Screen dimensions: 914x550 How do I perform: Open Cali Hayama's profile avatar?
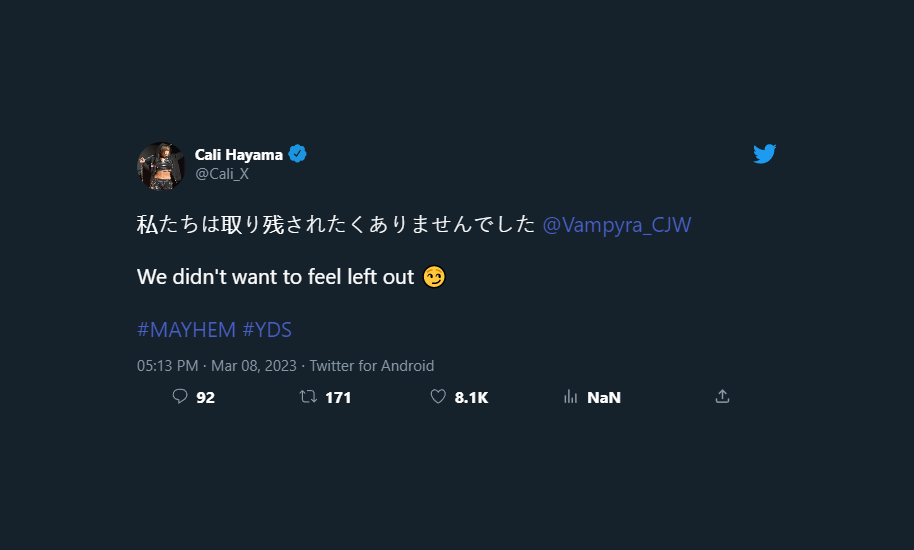(161, 166)
